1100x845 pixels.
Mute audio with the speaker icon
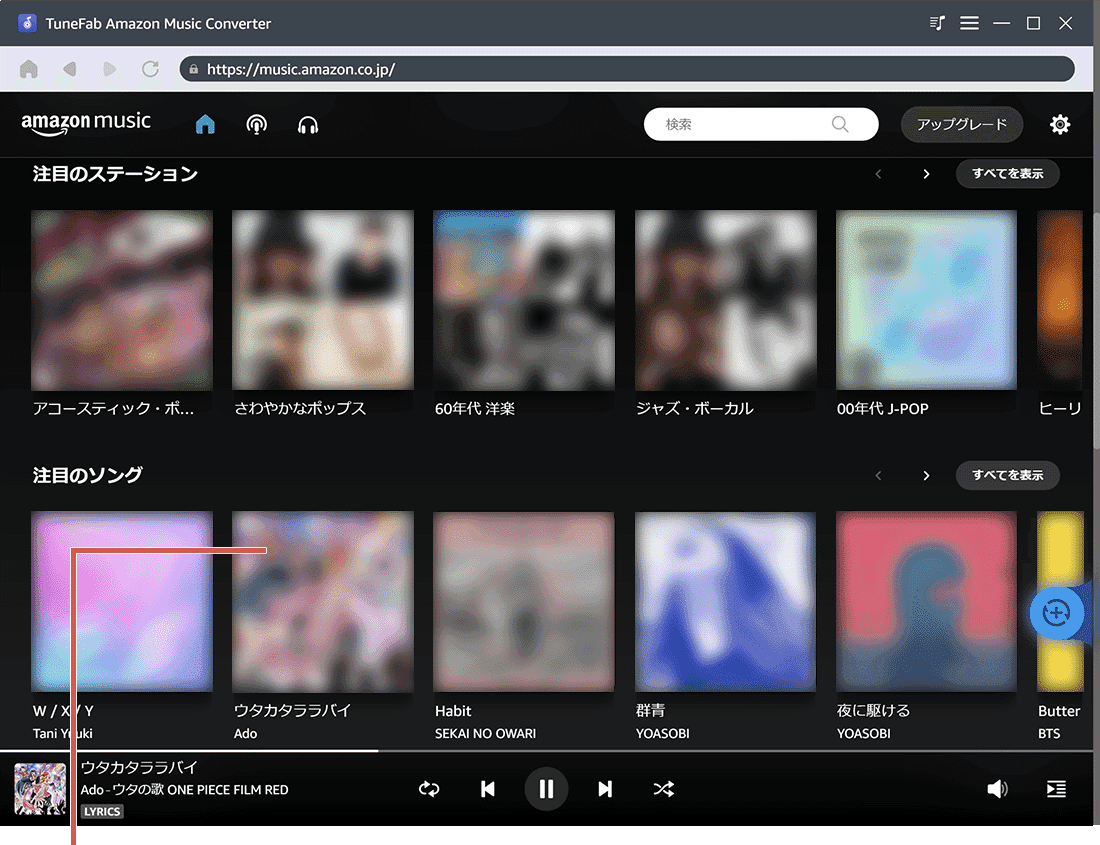pyautogui.click(x=997, y=789)
